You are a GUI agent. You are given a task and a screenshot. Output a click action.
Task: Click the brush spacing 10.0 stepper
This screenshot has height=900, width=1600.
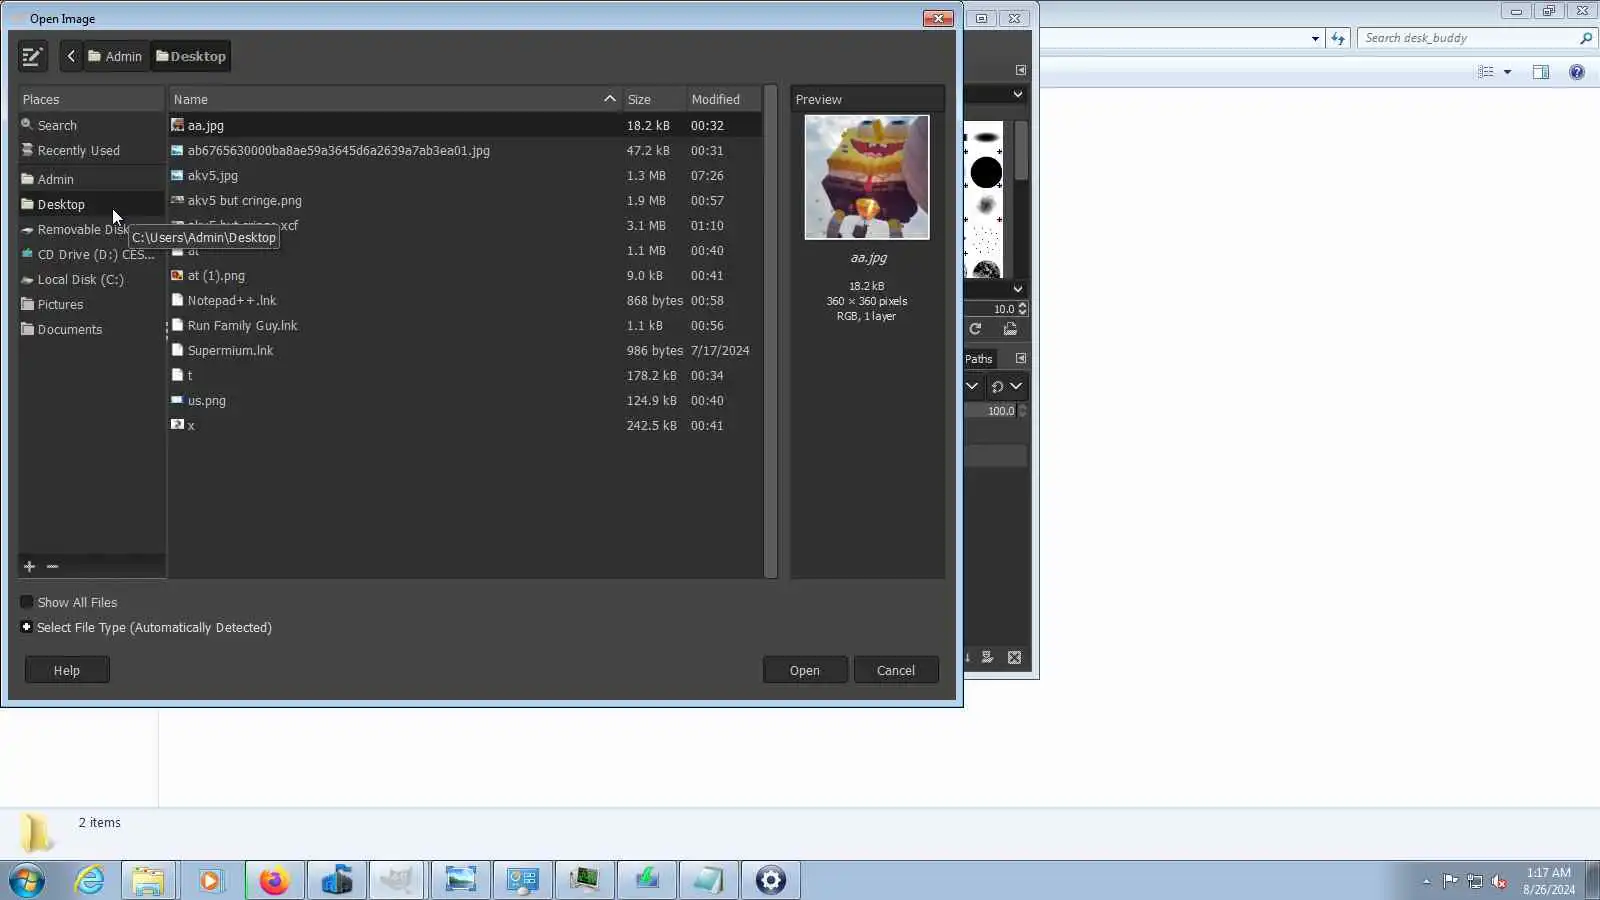[x=1022, y=310]
